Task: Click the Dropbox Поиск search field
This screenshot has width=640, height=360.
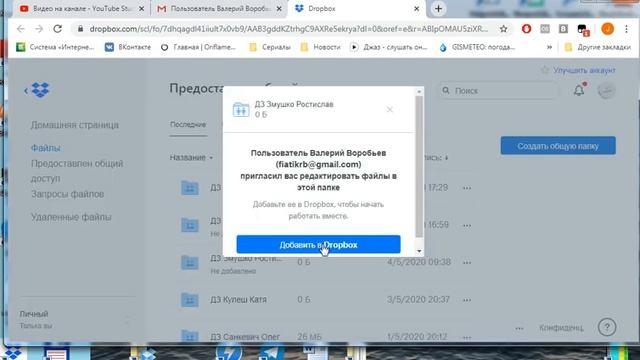Action: click(498, 91)
